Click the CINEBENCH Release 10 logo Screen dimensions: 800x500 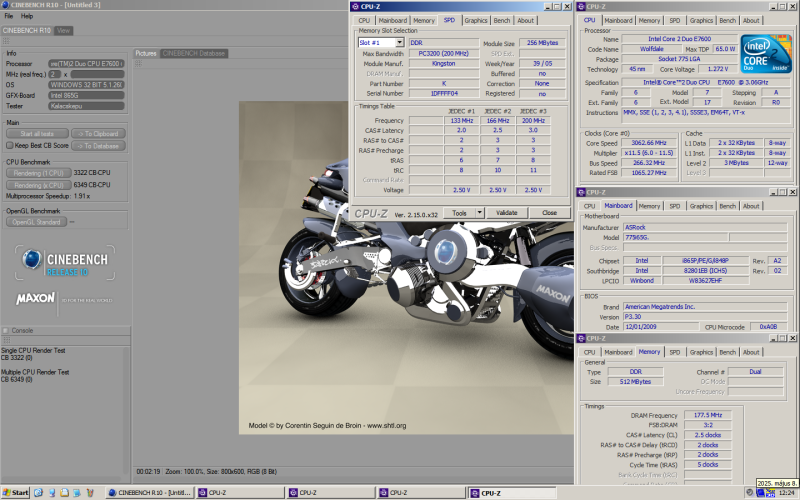click(65, 263)
